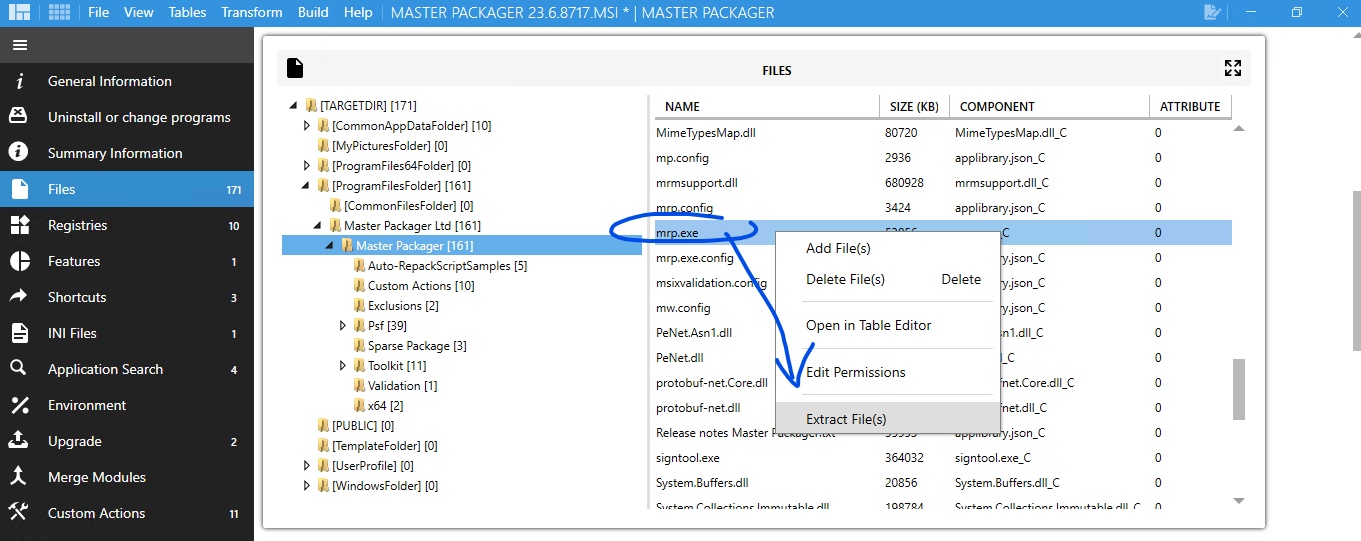Sort by the SIZE (KB) column header
Viewport: 1361px width, 541px height.
[x=915, y=106]
